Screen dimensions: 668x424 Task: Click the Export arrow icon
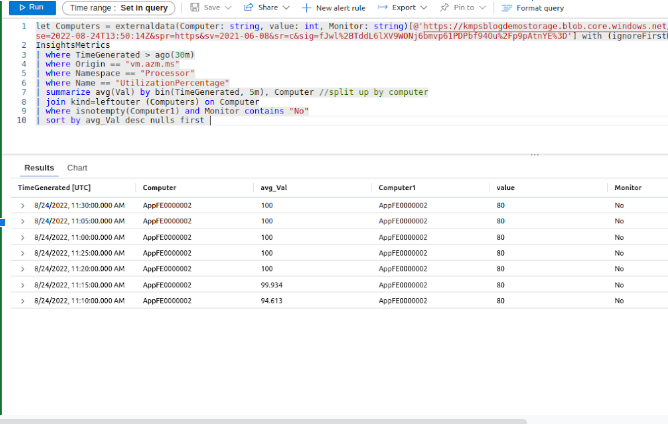(x=383, y=7)
